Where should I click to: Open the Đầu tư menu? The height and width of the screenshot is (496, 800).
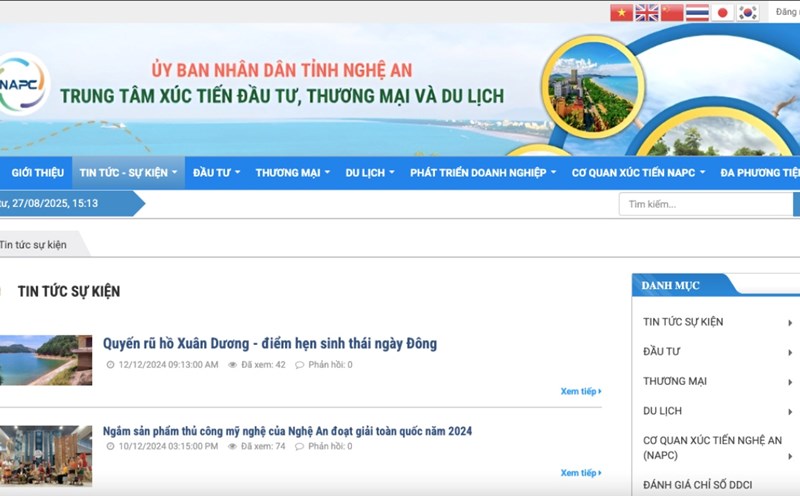tap(216, 173)
